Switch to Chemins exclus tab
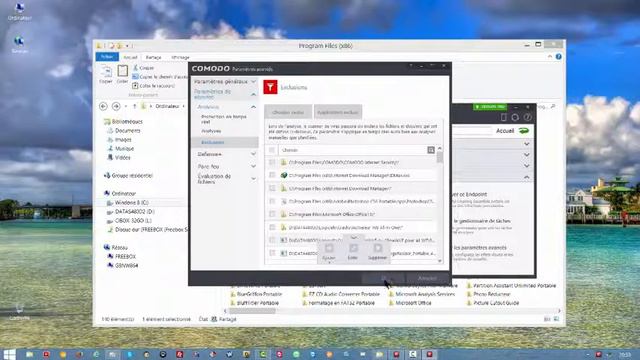Screen dimensions: 640x360 pyautogui.click(x=288, y=112)
